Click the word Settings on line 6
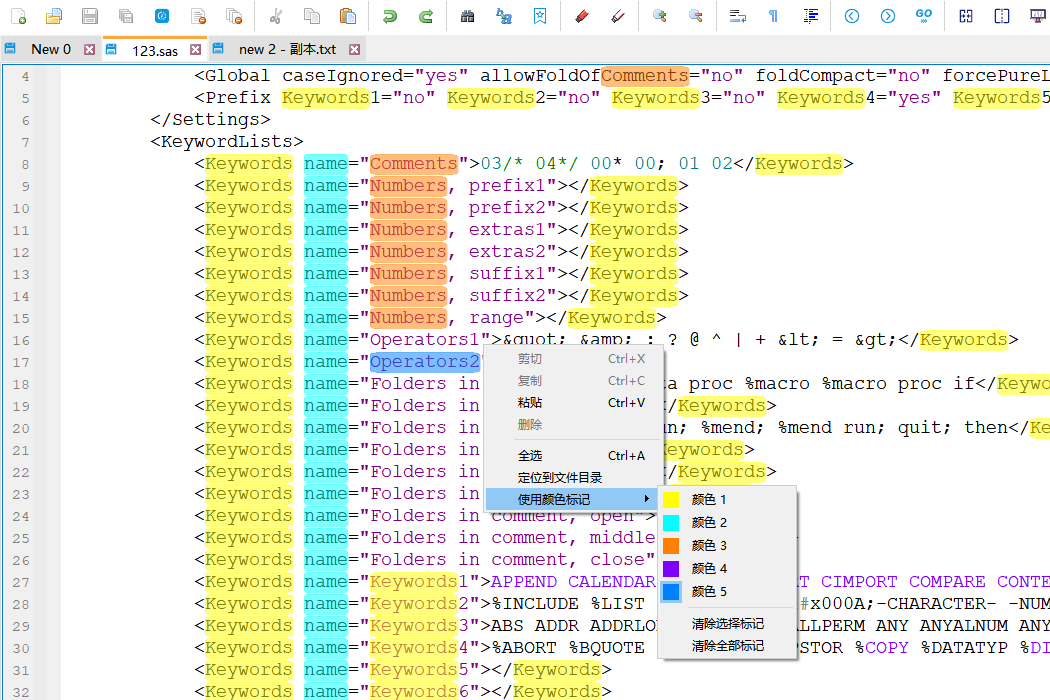Viewport: 1050px width, 700px height. tap(216, 120)
